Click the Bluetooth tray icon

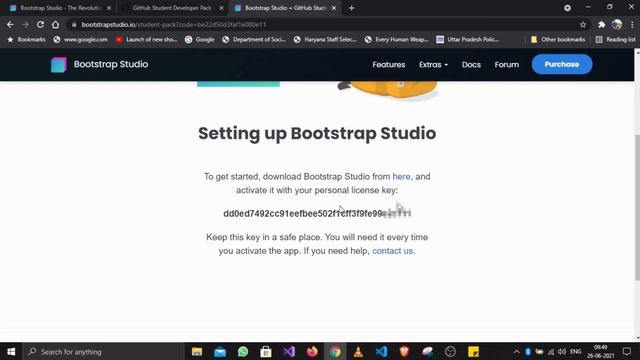[x=528, y=351]
